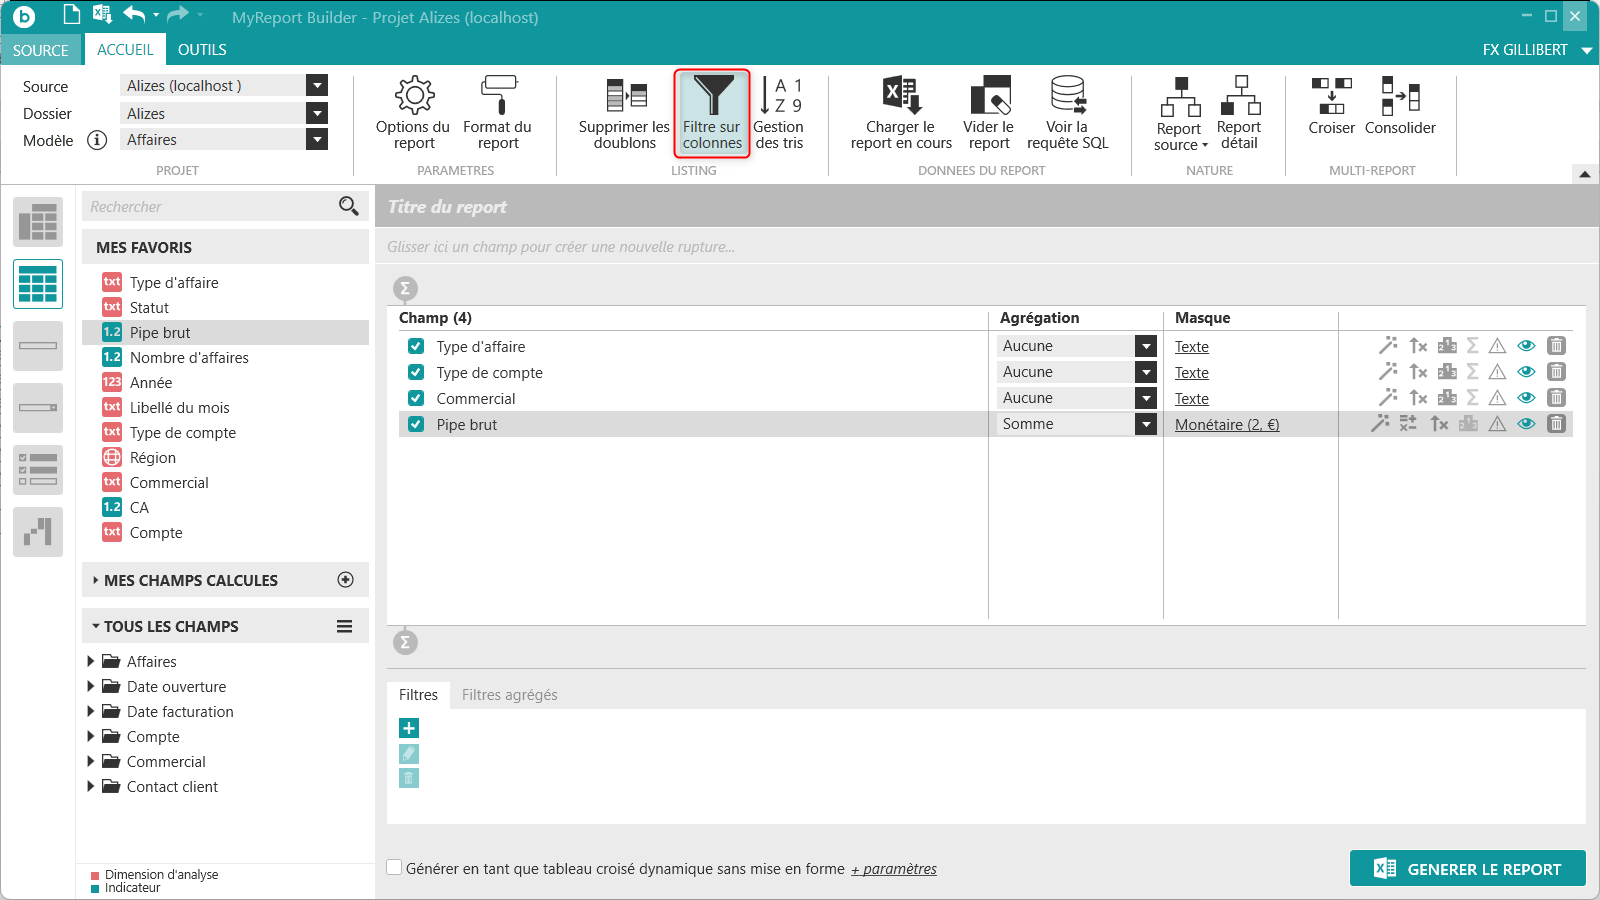The image size is (1600, 900).
Task: Open the Monétaire (2, €) mask link
Action: click(x=1227, y=425)
